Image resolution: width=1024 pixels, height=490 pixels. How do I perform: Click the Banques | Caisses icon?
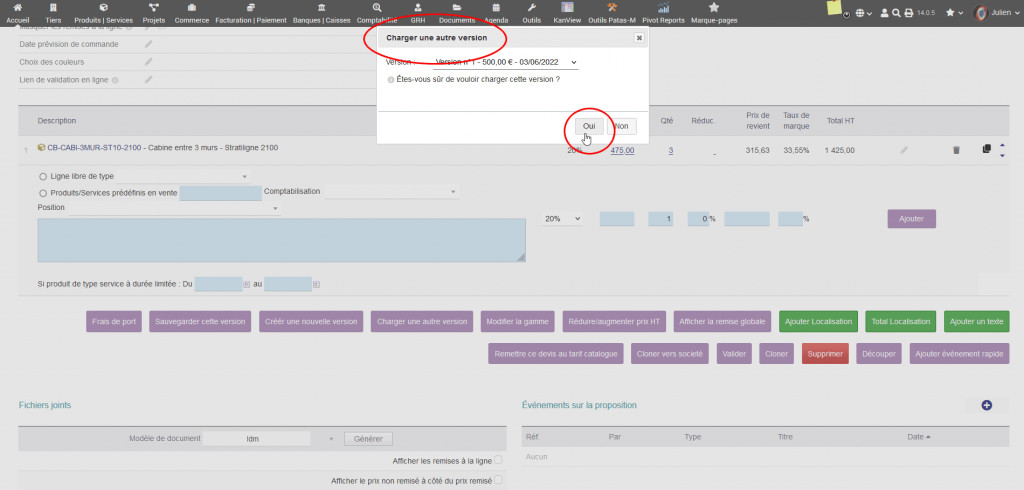tap(321, 8)
